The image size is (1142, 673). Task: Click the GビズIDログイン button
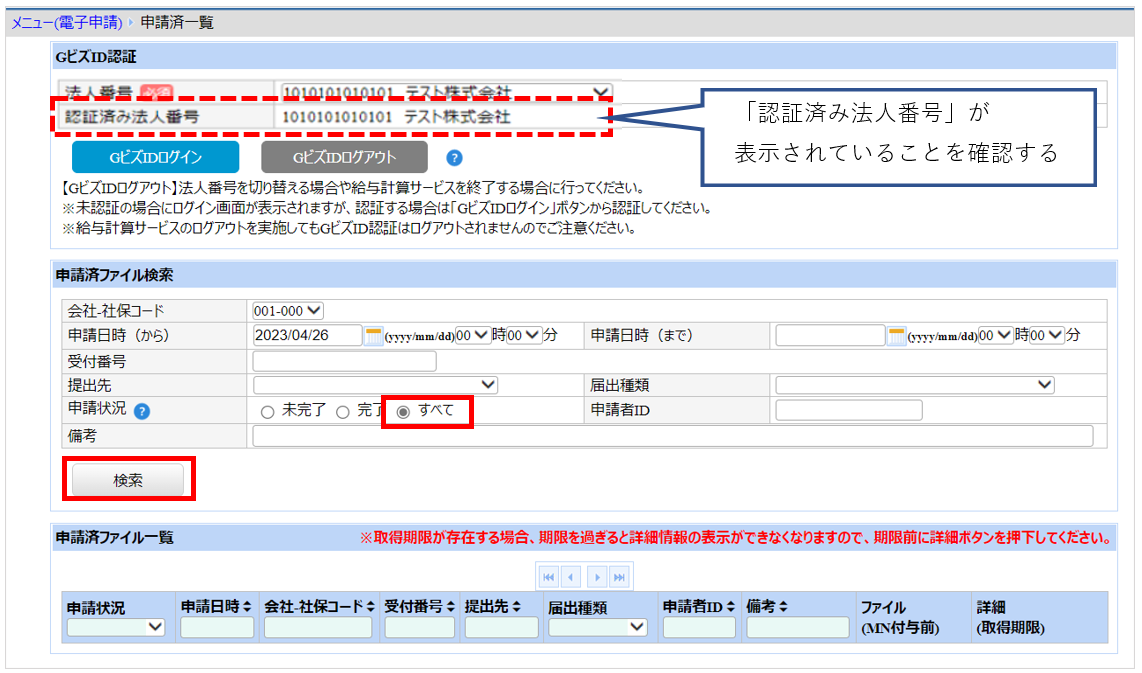155,157
